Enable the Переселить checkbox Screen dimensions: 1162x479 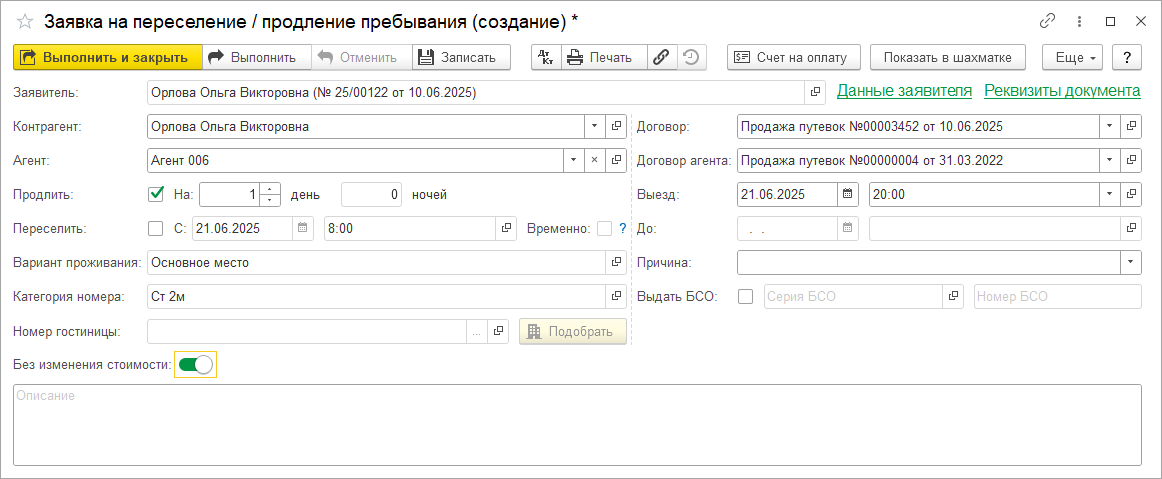pos(156,228)
